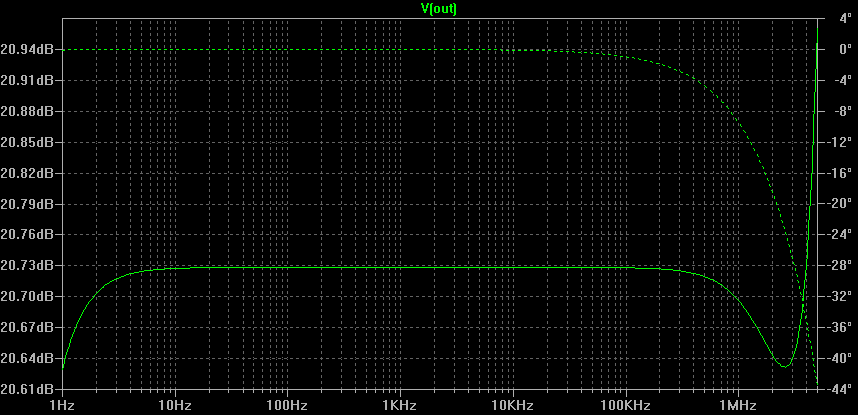This screenshot has height=418, width=858.
Task: Click the 10Hz frequency axis label
Action: pyautogui.click(x=176, y=405)
